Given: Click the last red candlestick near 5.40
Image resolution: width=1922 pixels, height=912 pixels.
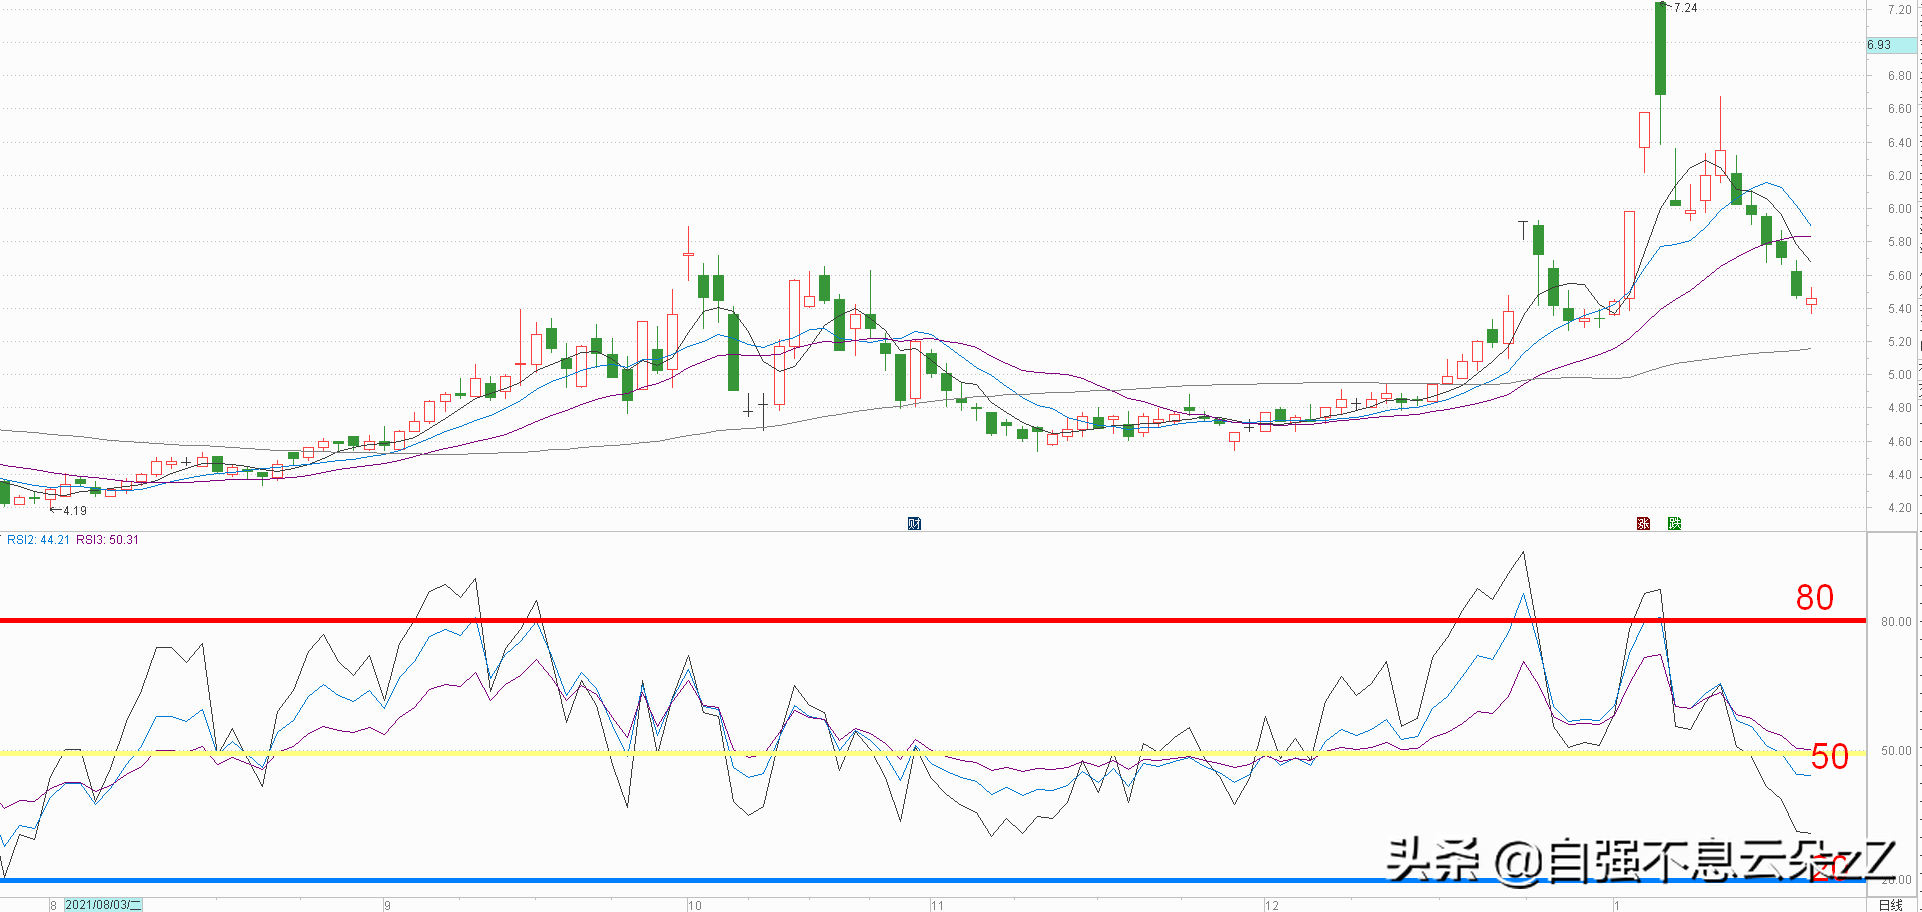Looking at the screenshot, I should [x=1811, y=301].
